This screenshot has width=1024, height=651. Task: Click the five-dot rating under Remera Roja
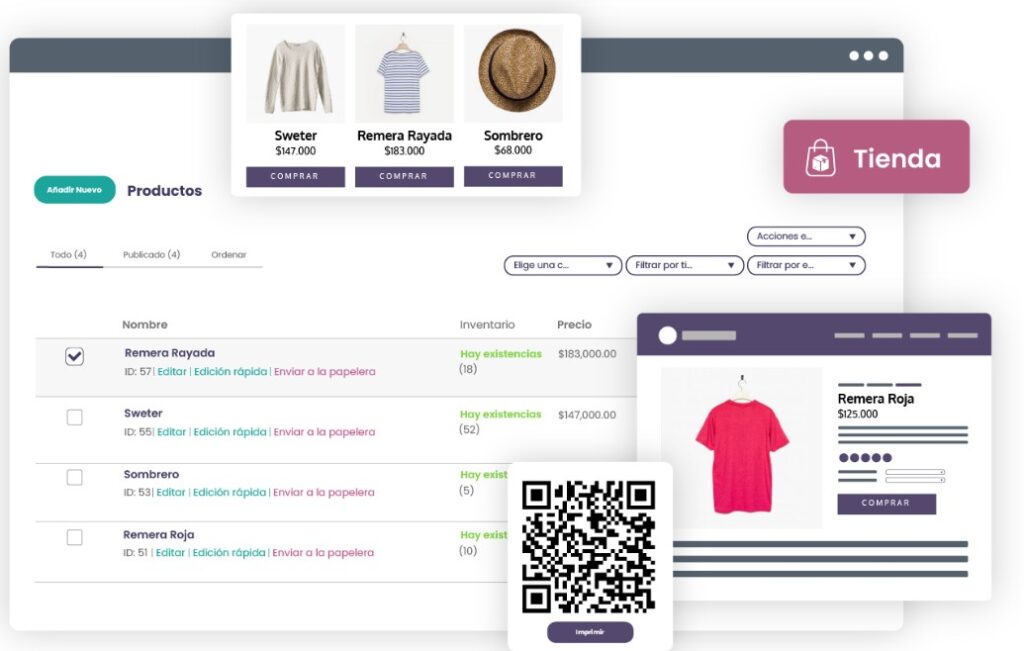[x=865, y=458]
